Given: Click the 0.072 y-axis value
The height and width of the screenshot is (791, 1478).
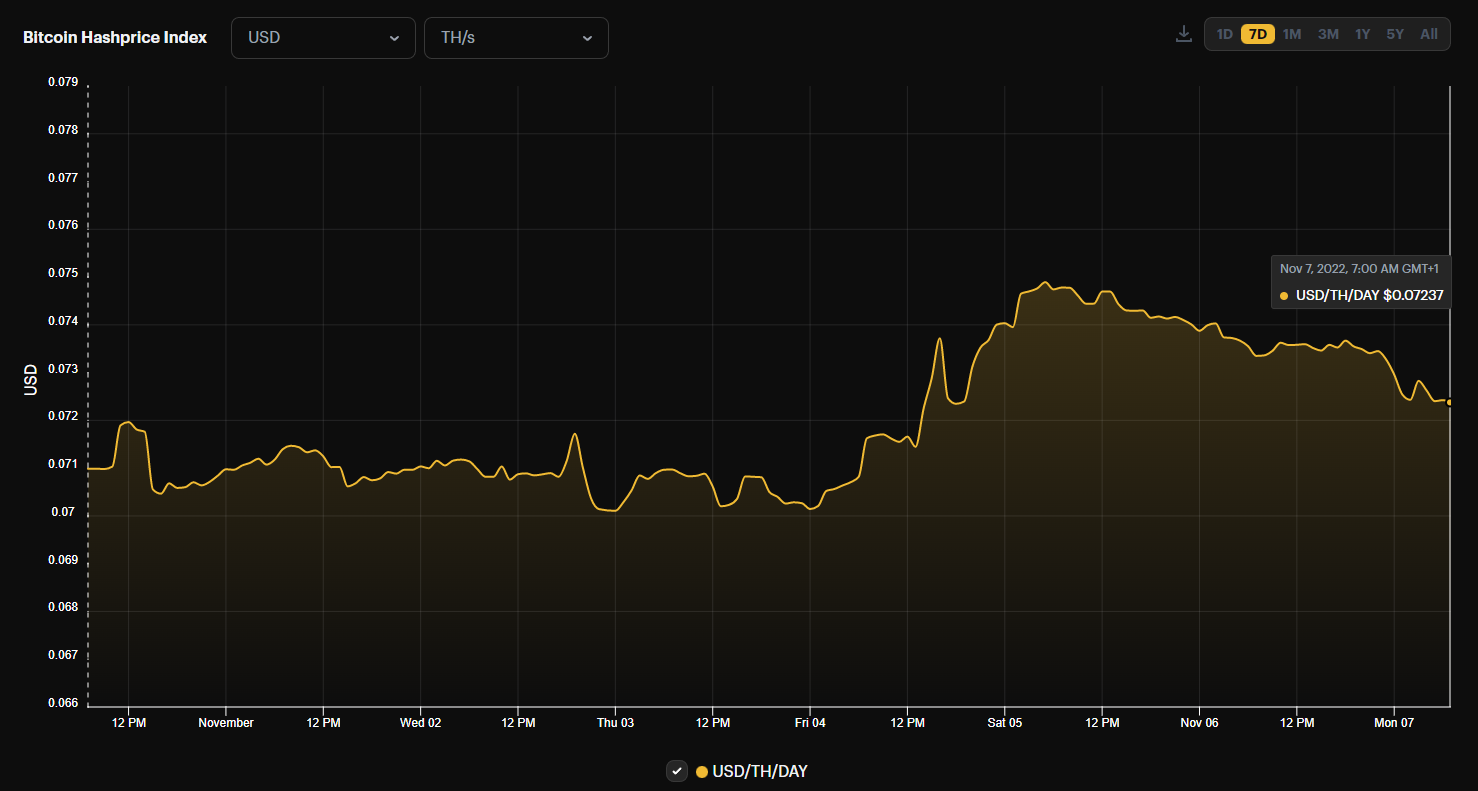Looking at the screenshot, I should 63,417.
